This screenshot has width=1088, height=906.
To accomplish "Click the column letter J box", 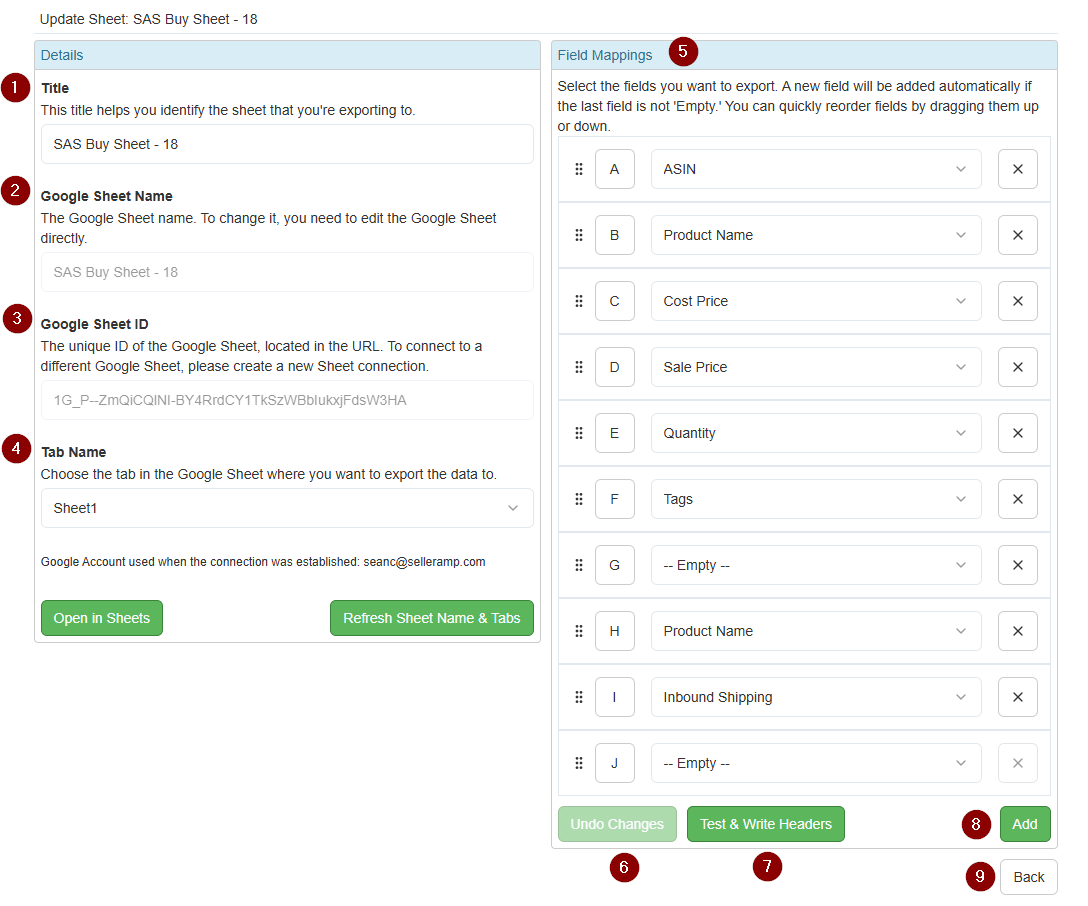I will point(615,763).
